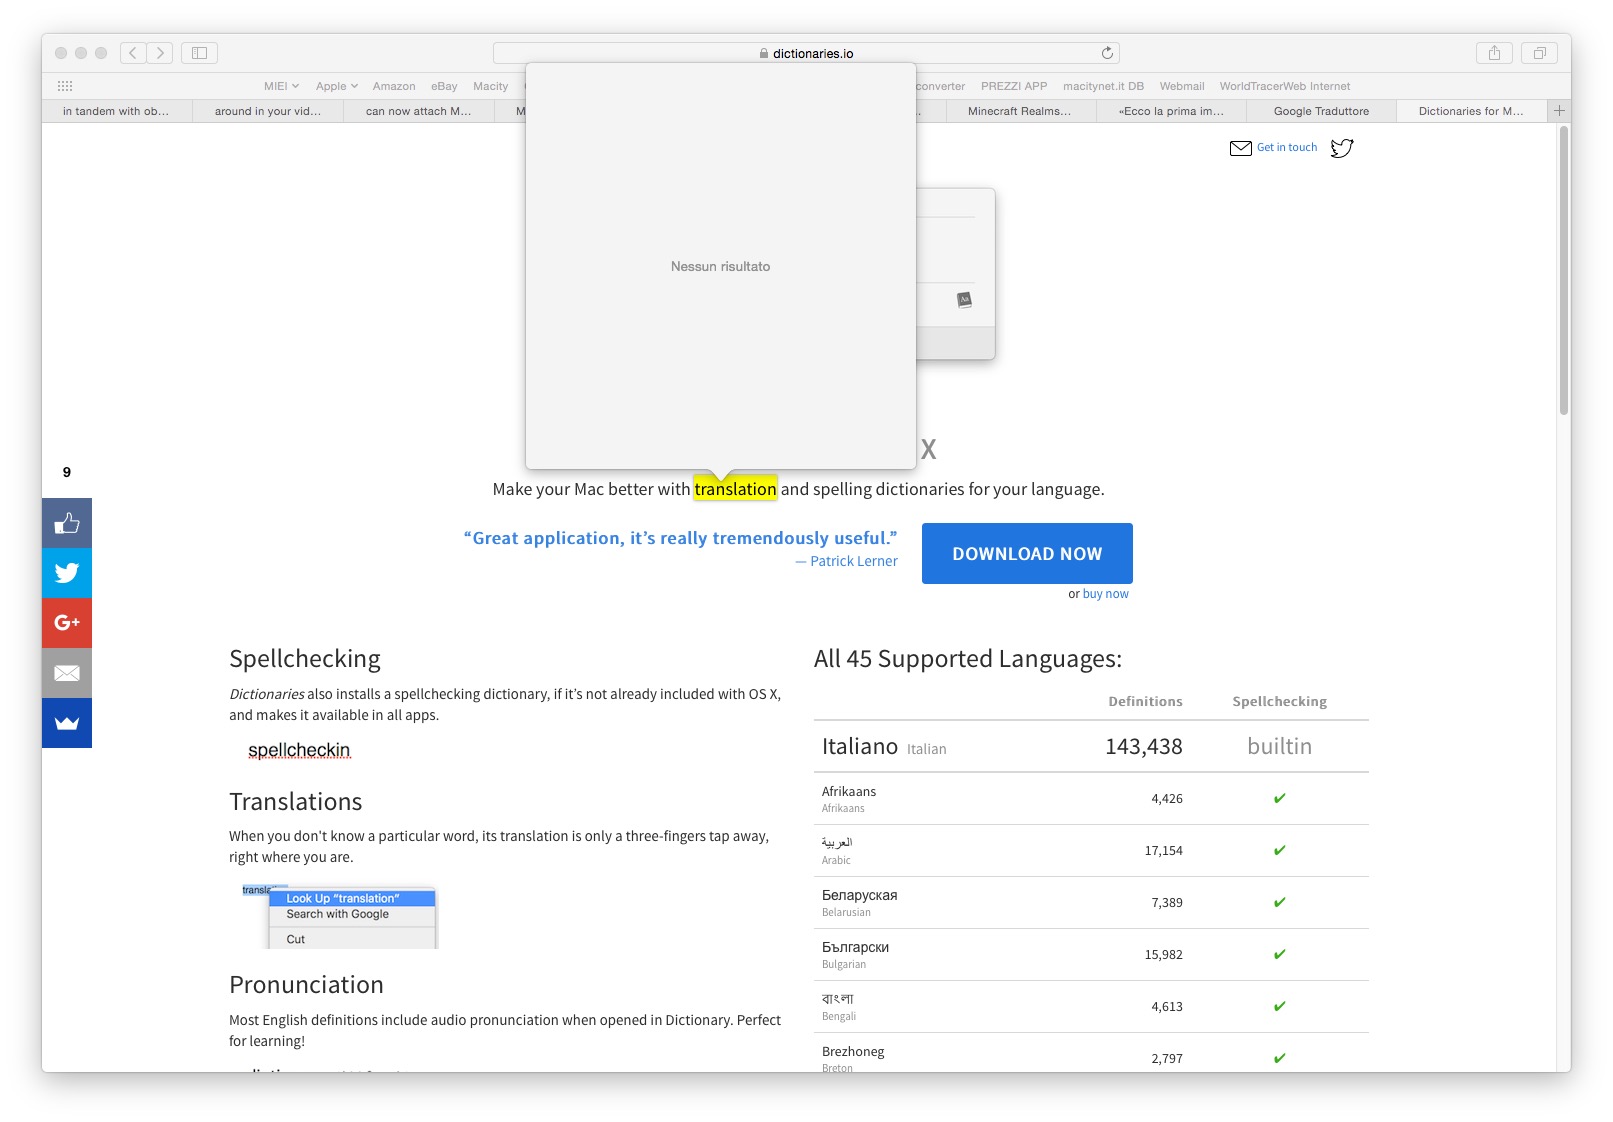This screenshot has width=1613, height=1122.
Task: Click the "143,438" definitions count
Action: tap(1144, 746)
